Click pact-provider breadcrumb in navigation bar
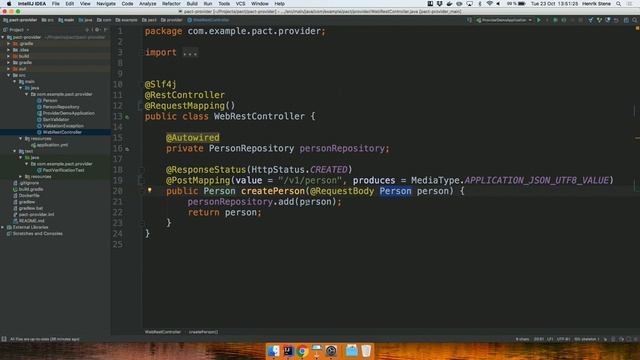Screen dimensions: 640x360 click(x=20, y=20)
